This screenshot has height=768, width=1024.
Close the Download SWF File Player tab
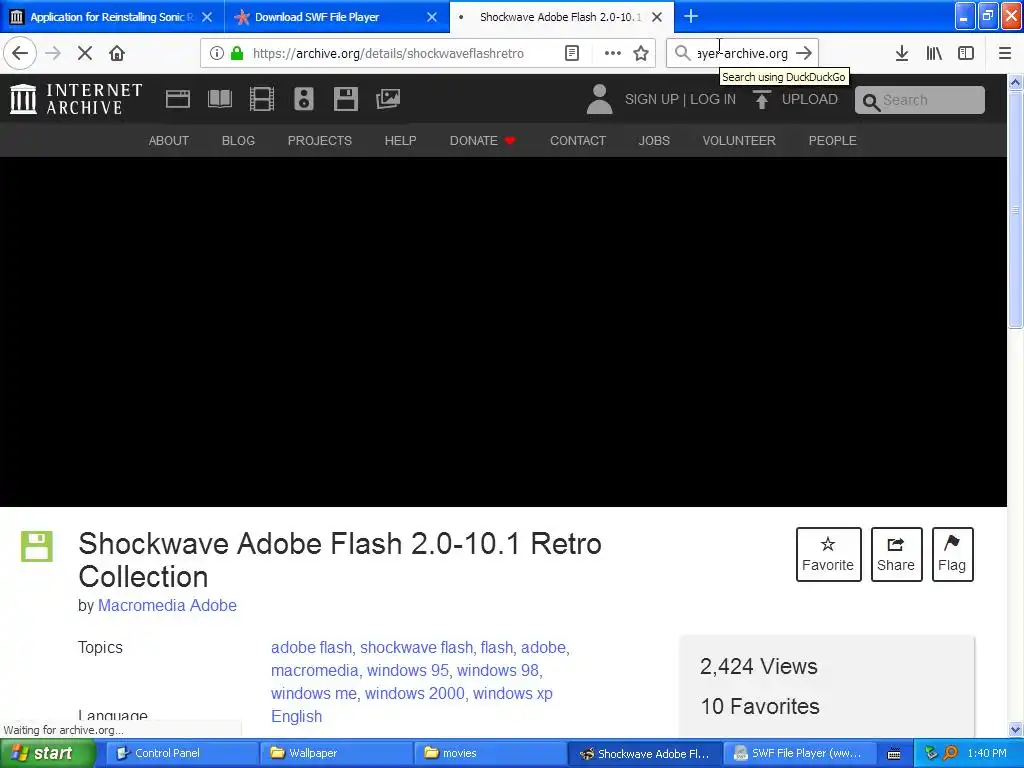432,17
